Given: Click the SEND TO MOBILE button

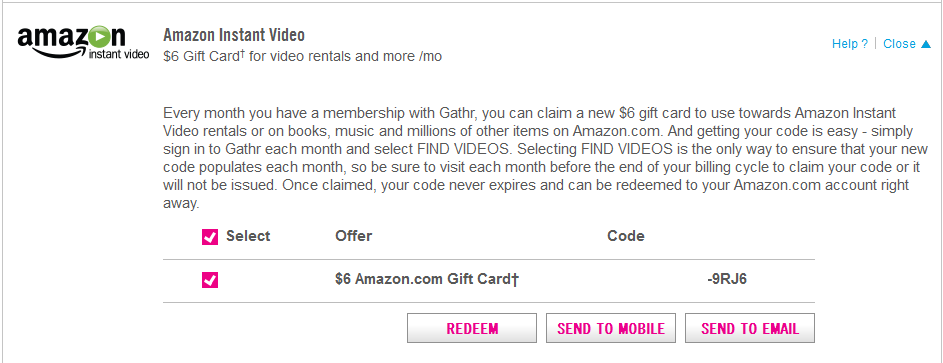Looking at the screenshot, I should (611, 328).
